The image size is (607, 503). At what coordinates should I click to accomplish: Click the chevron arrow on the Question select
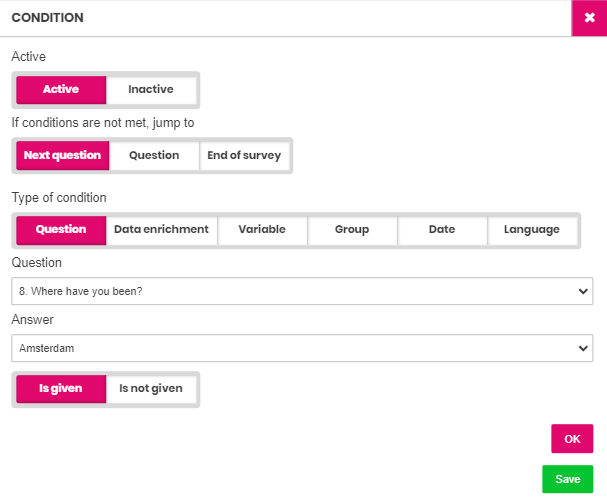click(583, 291)
